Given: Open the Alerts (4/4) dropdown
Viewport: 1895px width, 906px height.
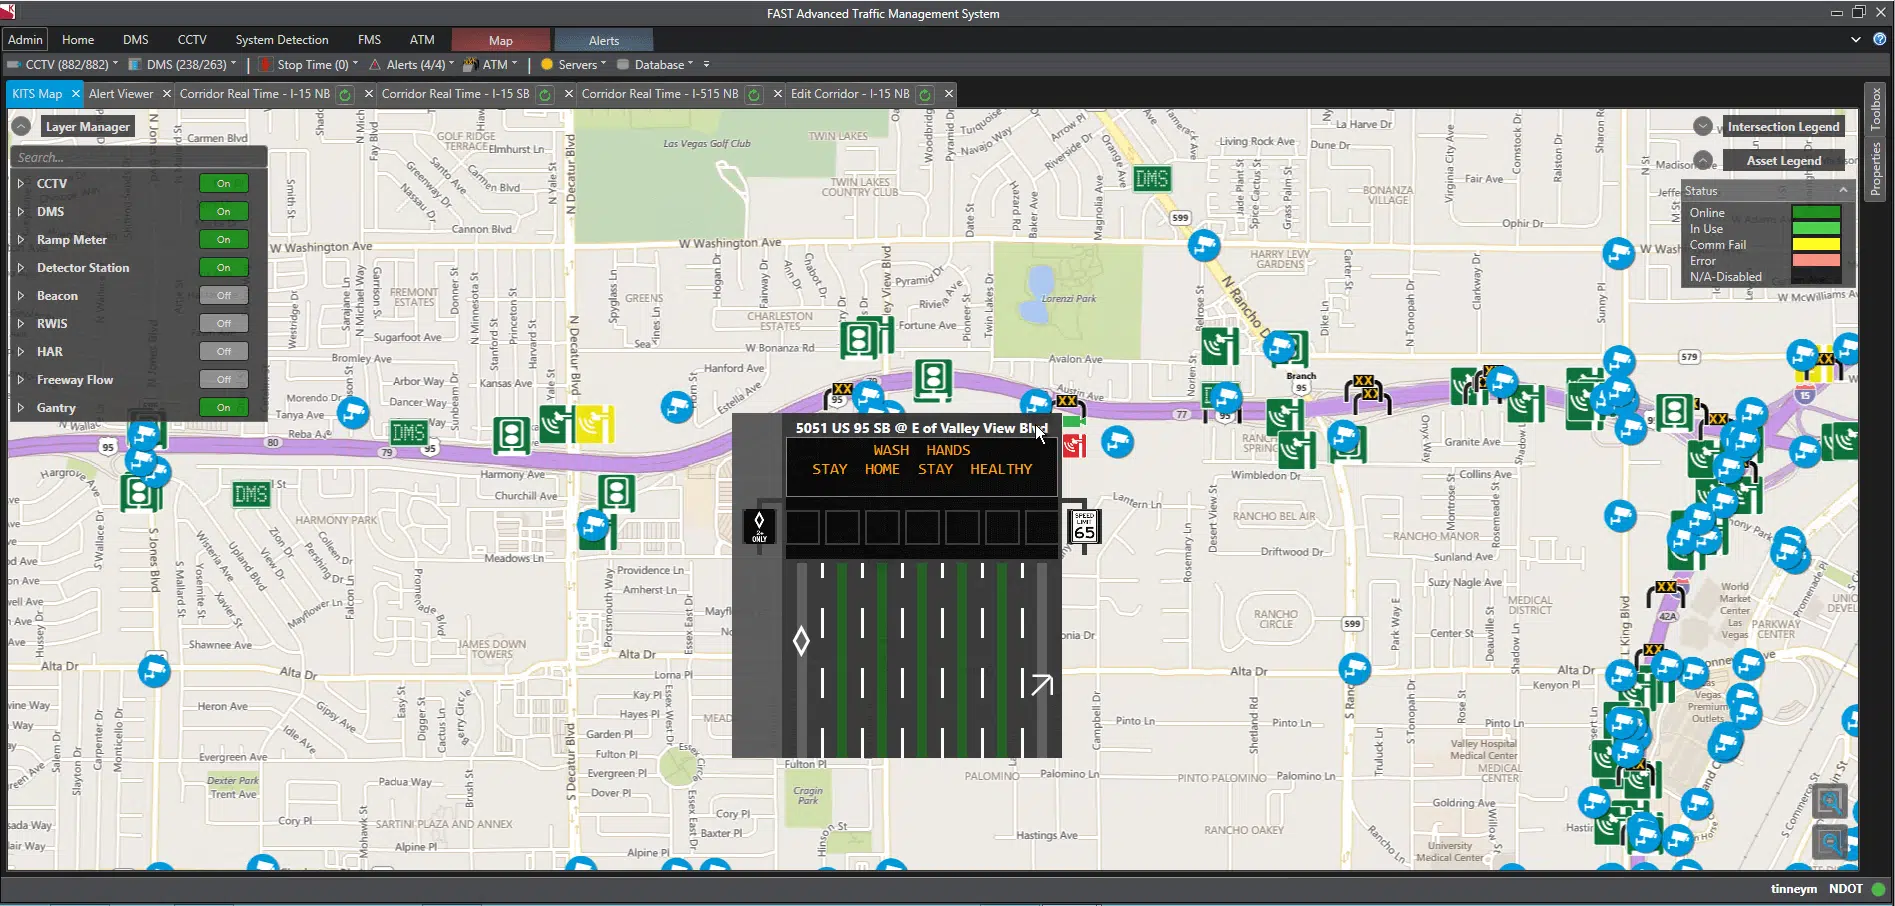Looking at the screenshot, I should tap(411, 65).
